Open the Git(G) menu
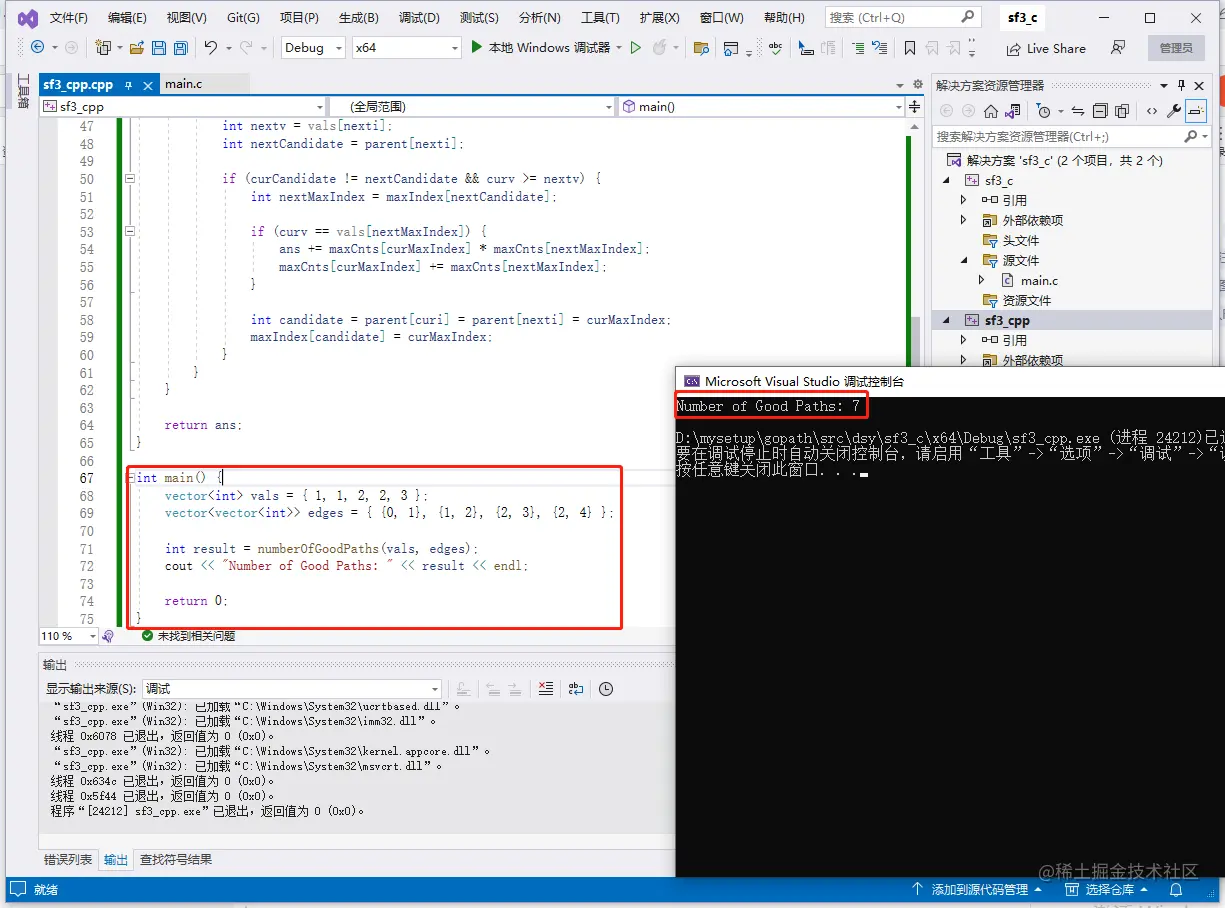The width and height of the screenshot is (1225, 908). click(243, 18)
